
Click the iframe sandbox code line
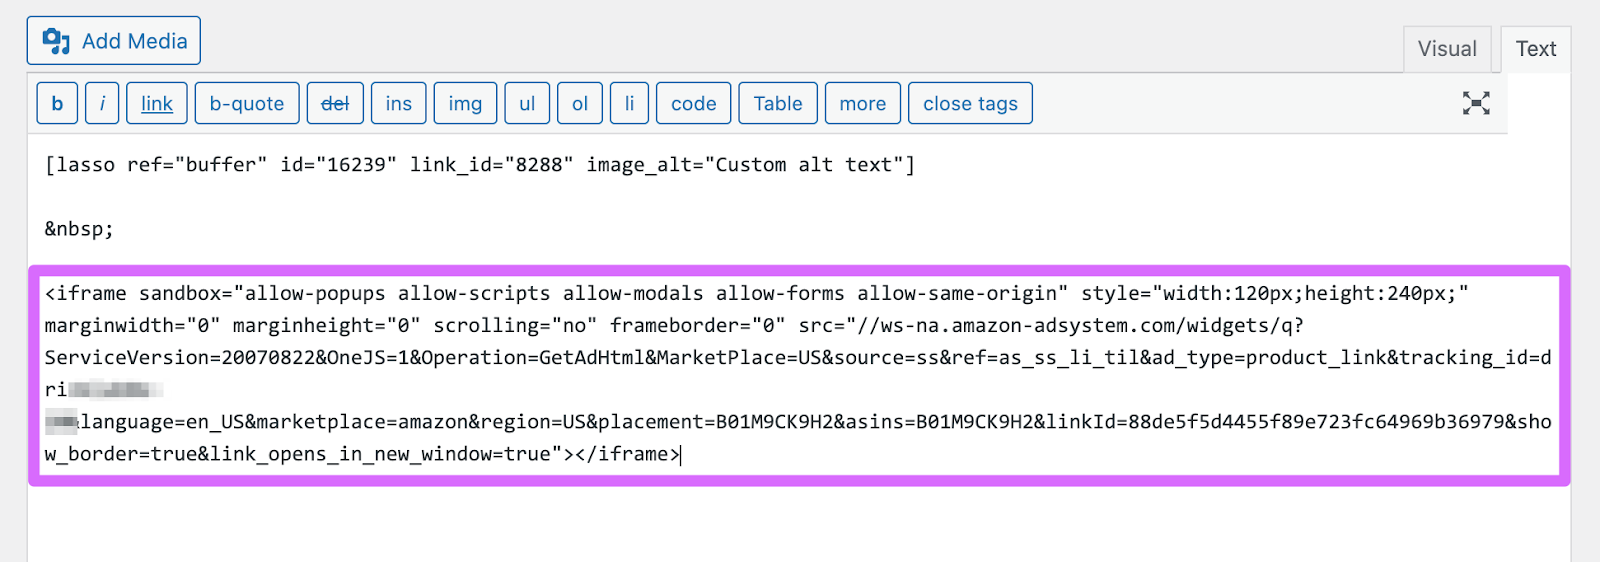tap(756, 293)
